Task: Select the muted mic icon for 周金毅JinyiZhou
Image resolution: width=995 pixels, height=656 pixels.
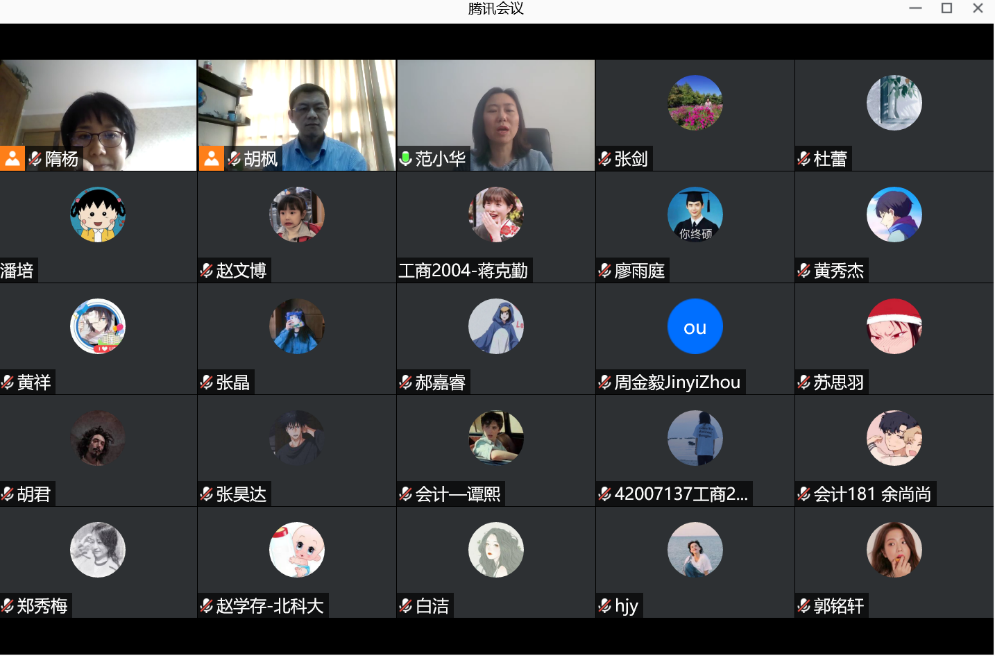Action: (605, 382)
